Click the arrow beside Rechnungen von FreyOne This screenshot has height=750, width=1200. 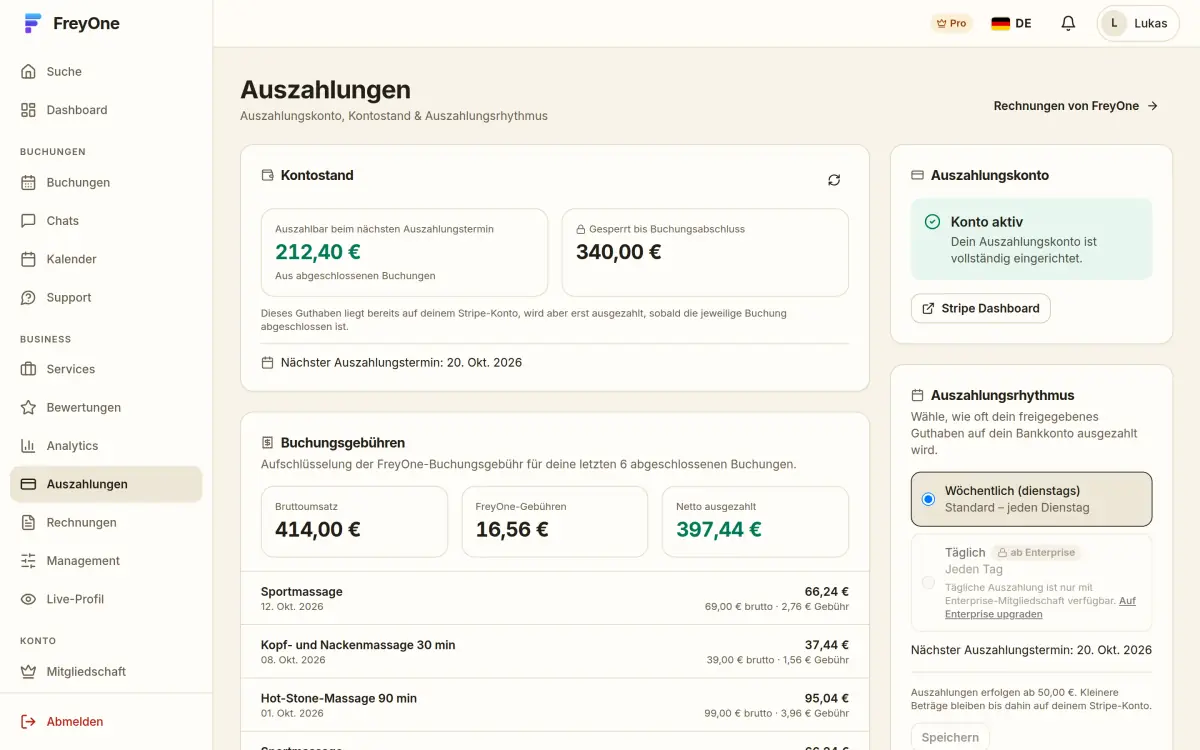pyautogui.click(x=1152, y=106)
